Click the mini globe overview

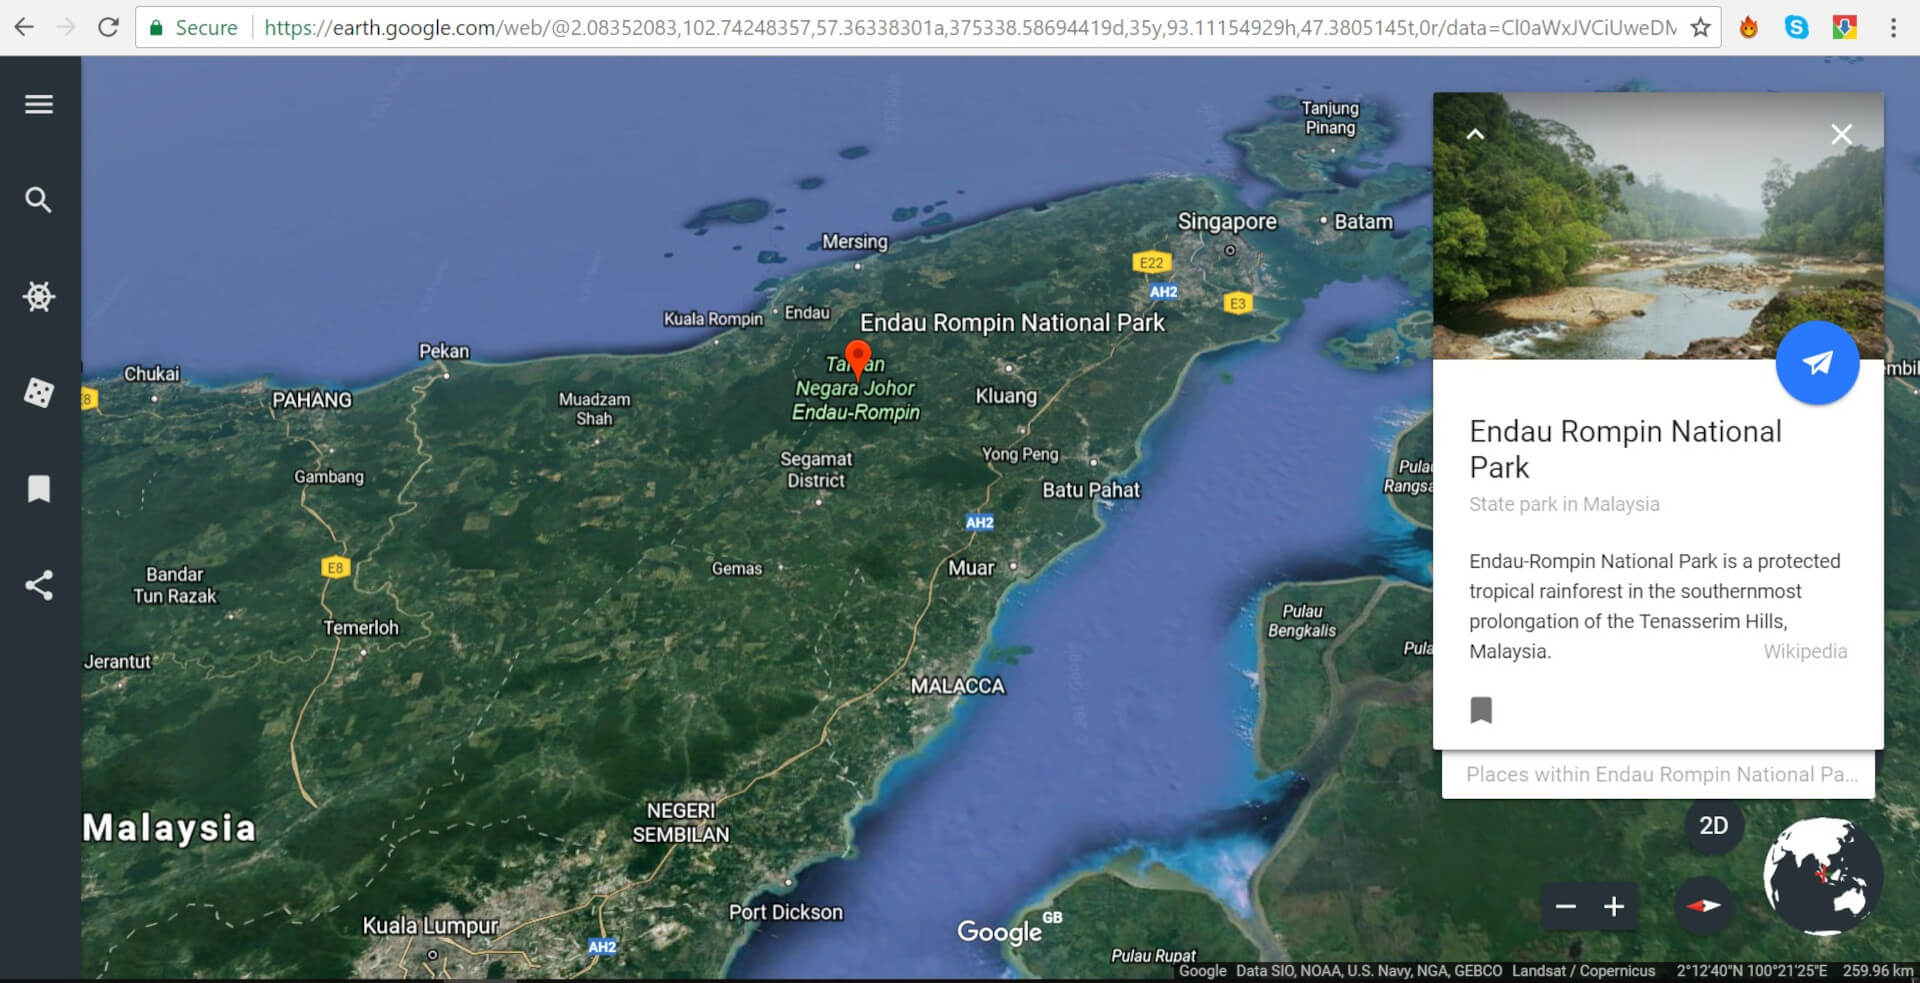pyautogui.click(x=1822, y=876)
